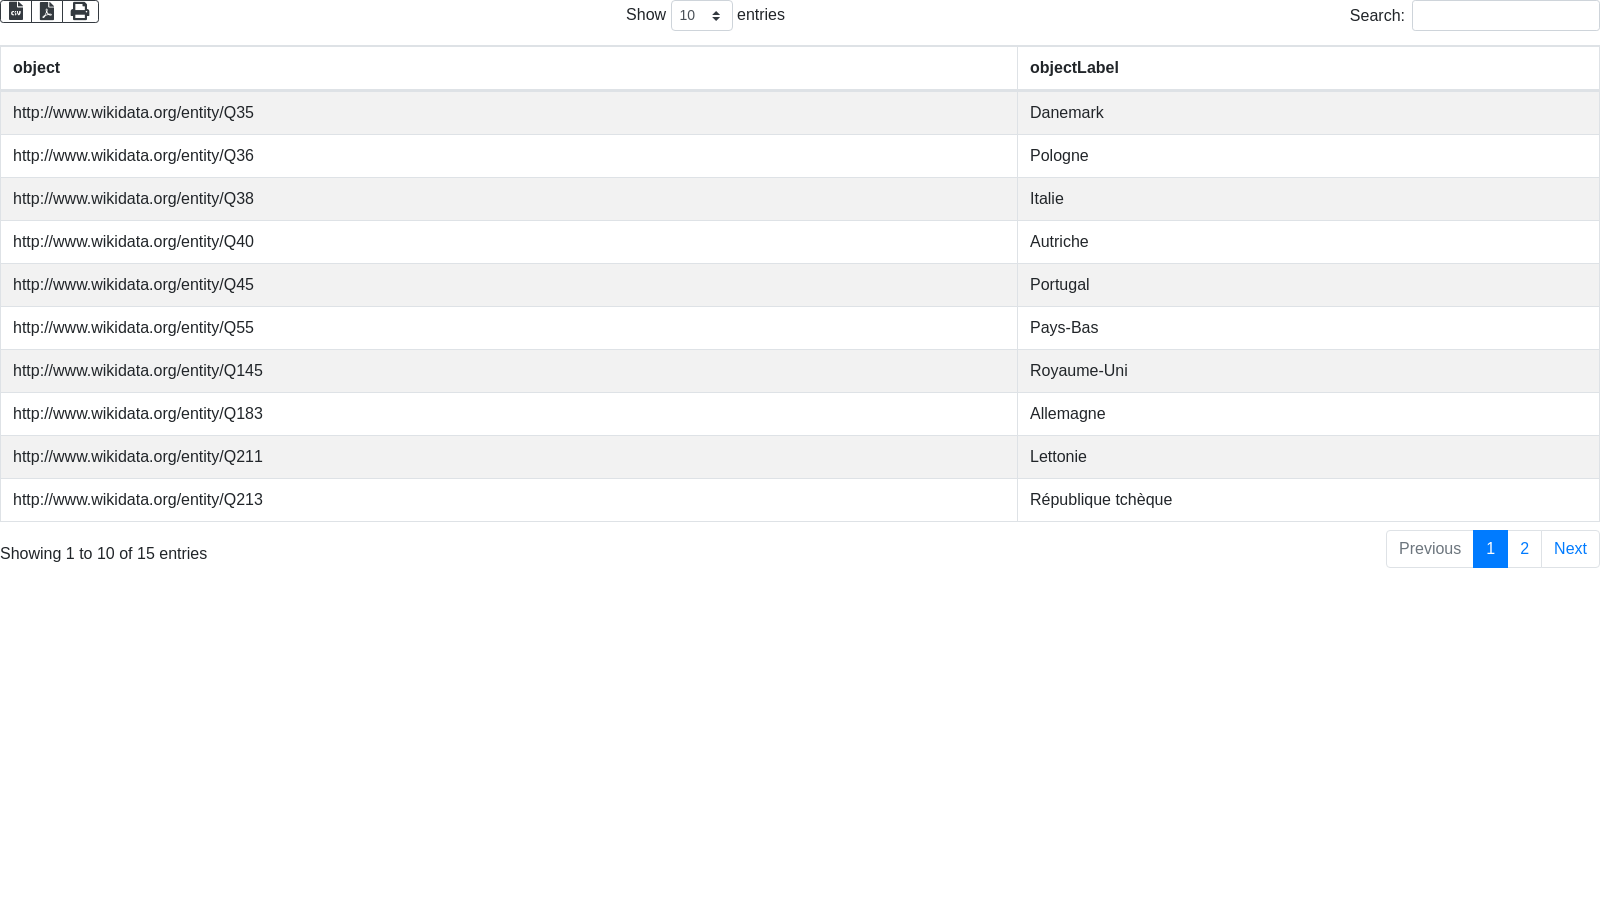
Task: Click the Previous pagination button
Action: coord(1429,549)
